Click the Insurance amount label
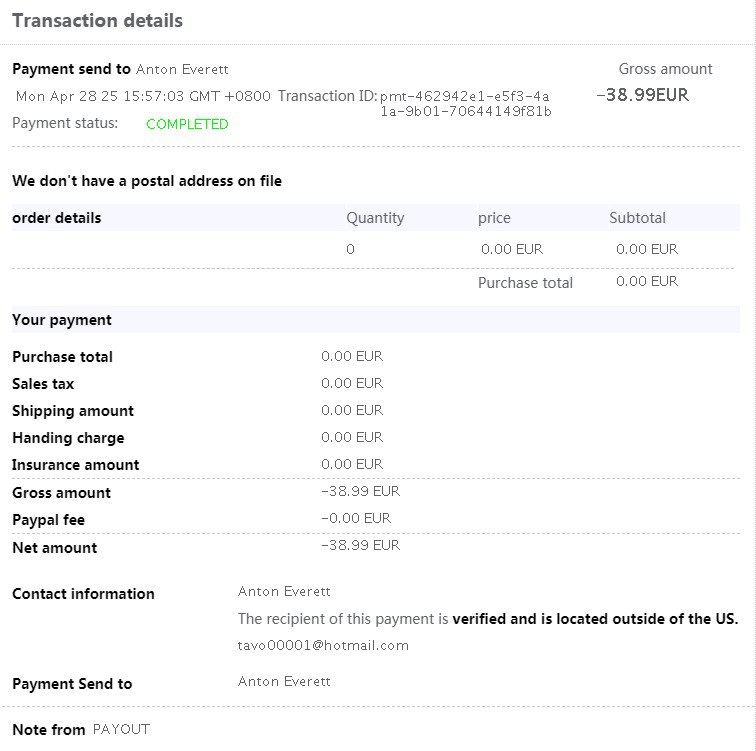This screenshot has height=751, width=756. pyautogui.click(x=76, y=465)
